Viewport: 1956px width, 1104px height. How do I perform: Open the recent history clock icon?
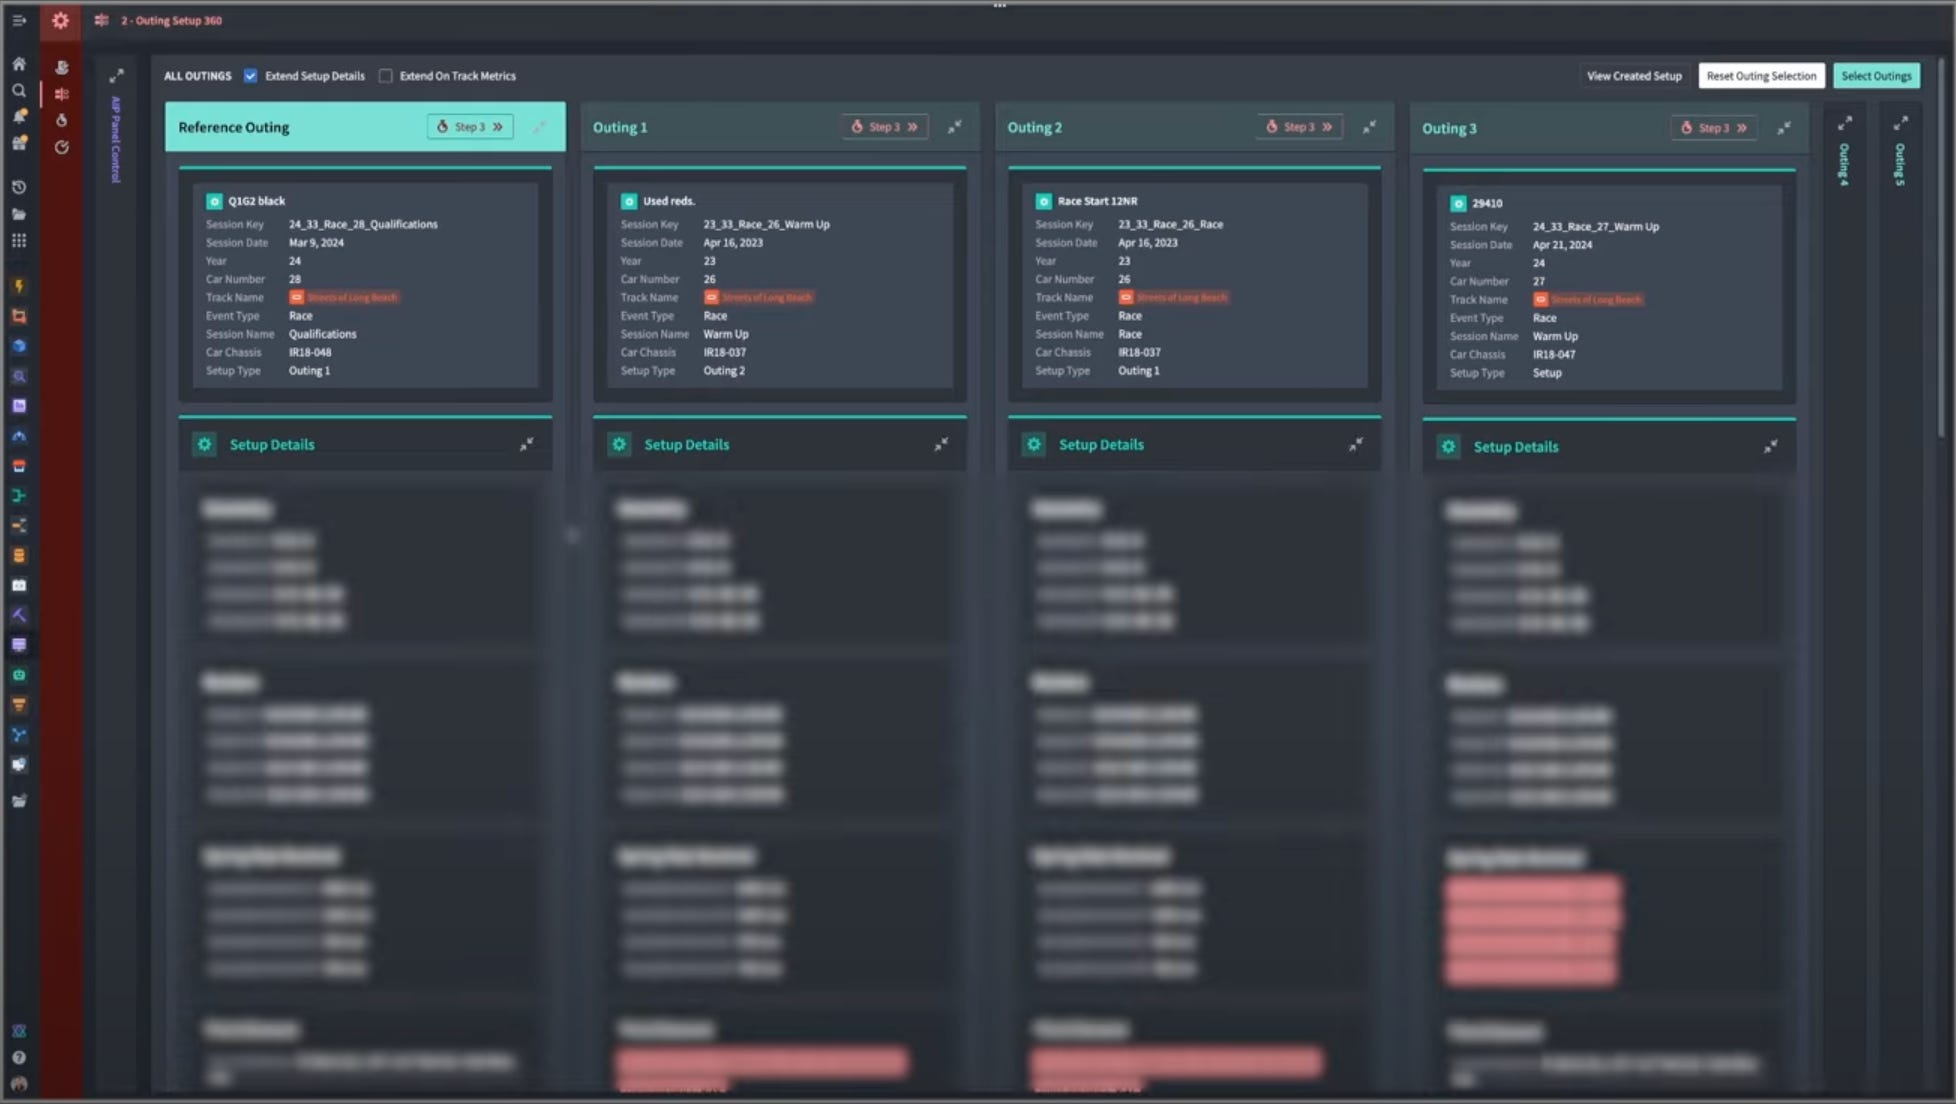coord(19,187)
